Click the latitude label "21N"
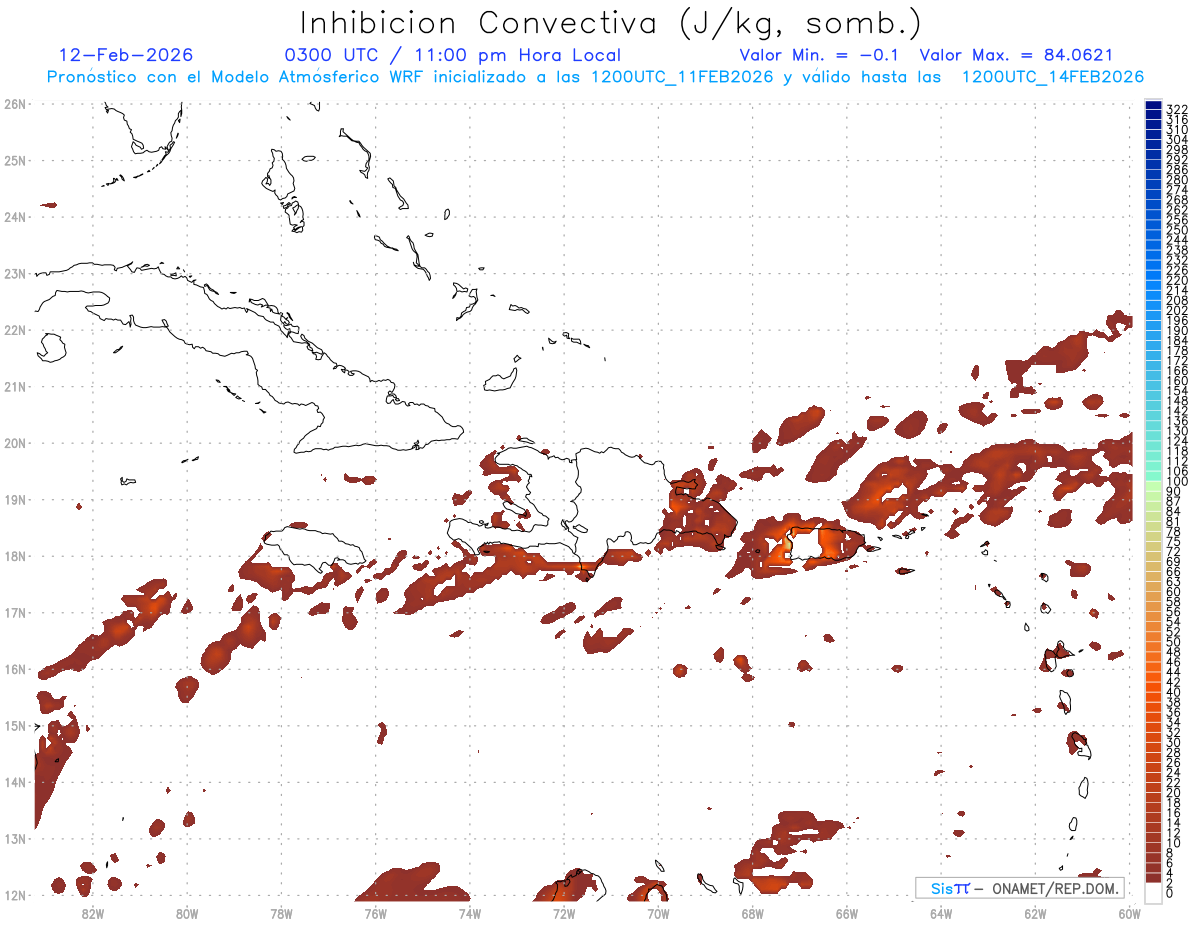Image resolution: width=1200 pixels, height=927 pixels. point(14,386)
